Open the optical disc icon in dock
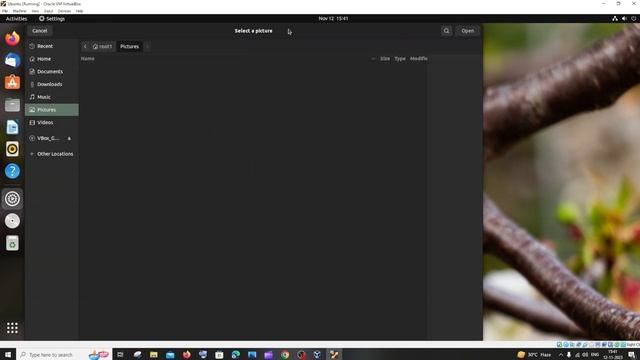 point(12,221)
